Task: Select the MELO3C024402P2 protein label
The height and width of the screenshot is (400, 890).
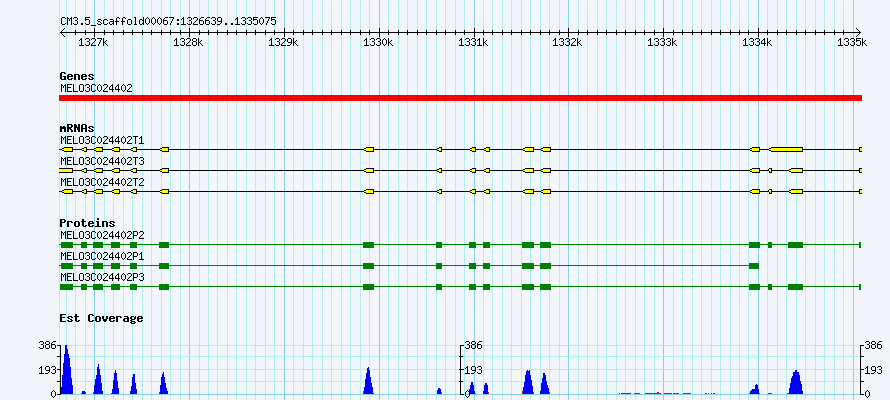Action: [x=102, y=235]
